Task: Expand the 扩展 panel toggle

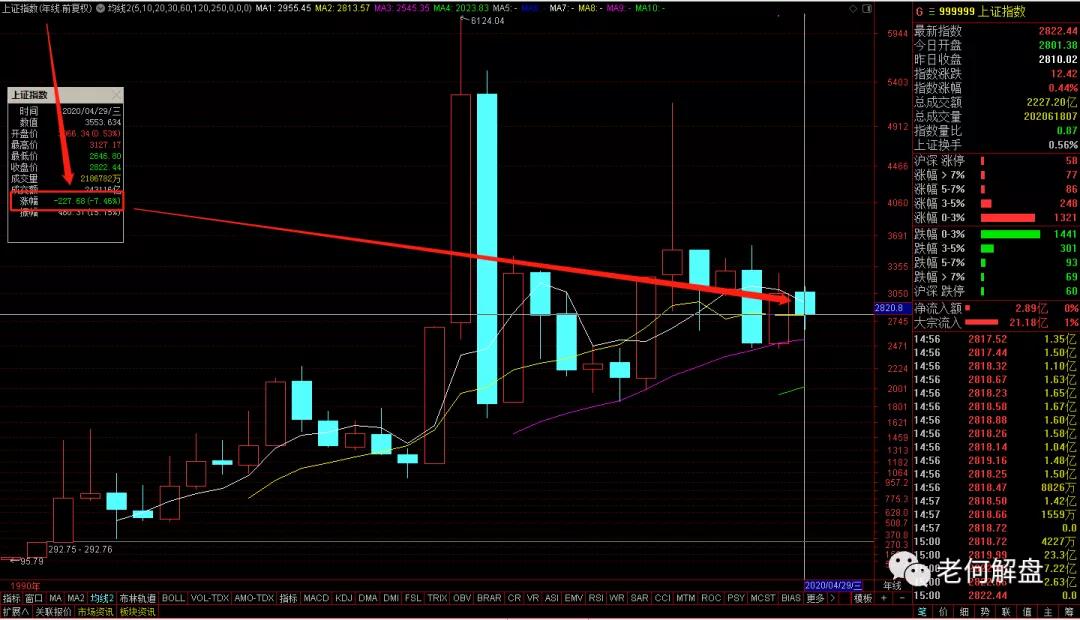Action: pyautogui.click(x=15, y=612)
